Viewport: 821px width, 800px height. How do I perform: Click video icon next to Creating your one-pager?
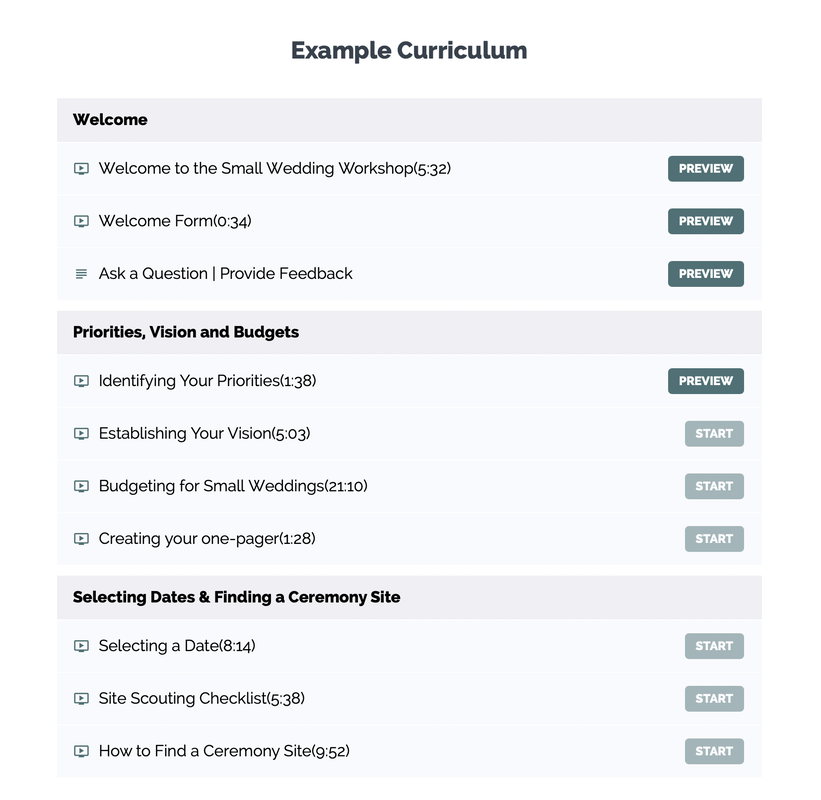[x=81, y=539]
